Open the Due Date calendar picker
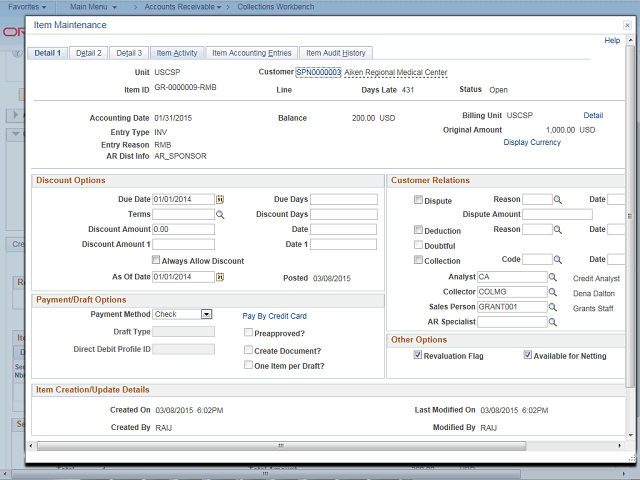This screenshot has width=640, height=480. coord(220,199)
